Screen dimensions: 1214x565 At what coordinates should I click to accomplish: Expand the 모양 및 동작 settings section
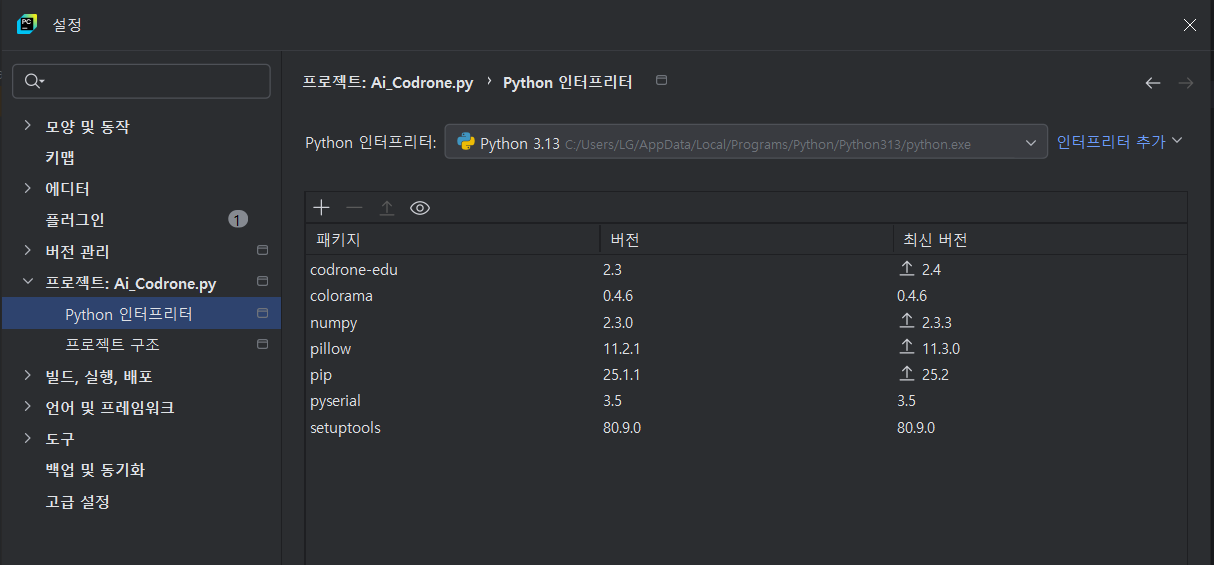coord(27,127)
